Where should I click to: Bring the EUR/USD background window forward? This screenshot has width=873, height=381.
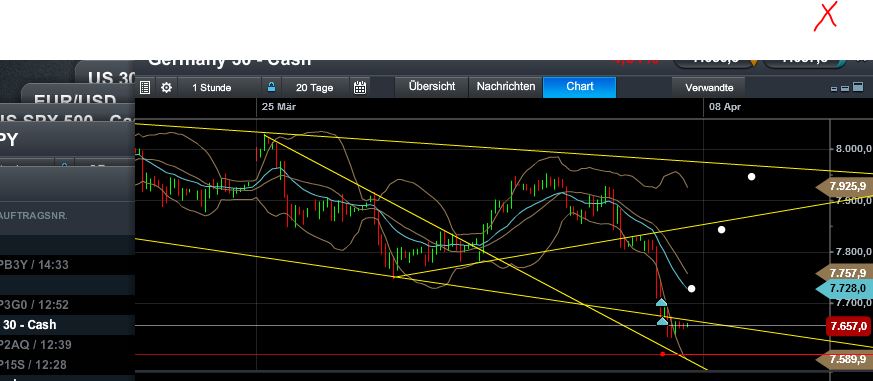point(75,99)
